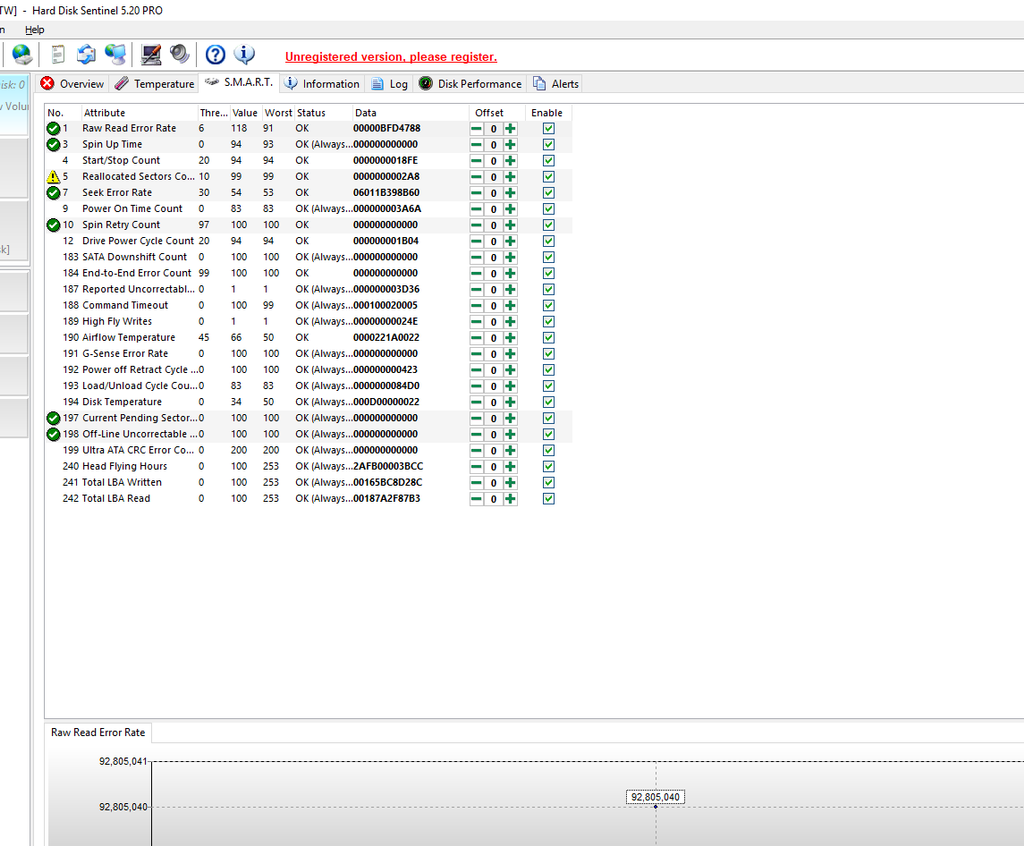The height and width of the screenshot is (846, 1024).
Task: Toggle Enable checkbox for Ultra ATA CRC Error
Action: click(x=549, y=450)
